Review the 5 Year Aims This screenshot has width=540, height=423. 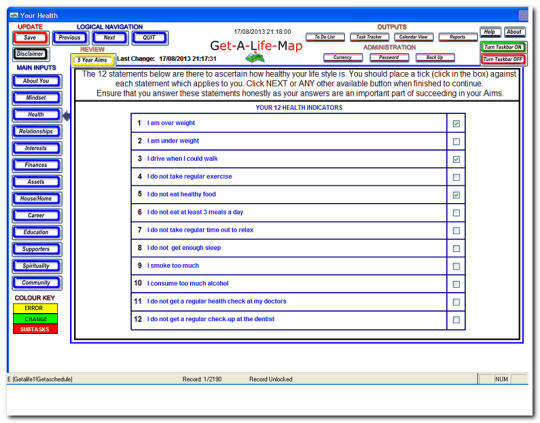(x=93, y=60)
